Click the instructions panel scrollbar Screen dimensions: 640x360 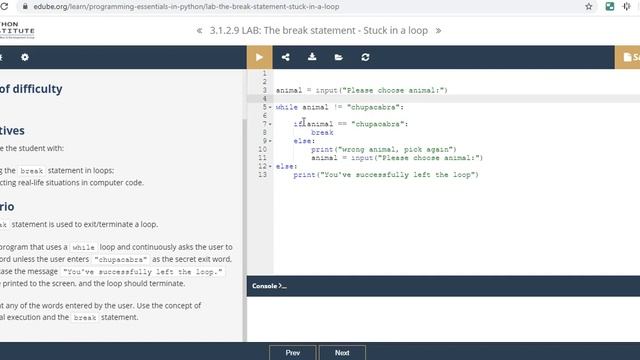tap(244, 229)
